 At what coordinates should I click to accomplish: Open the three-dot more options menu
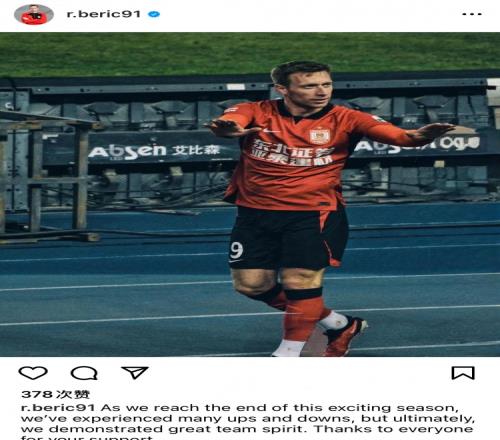point(472,14)
